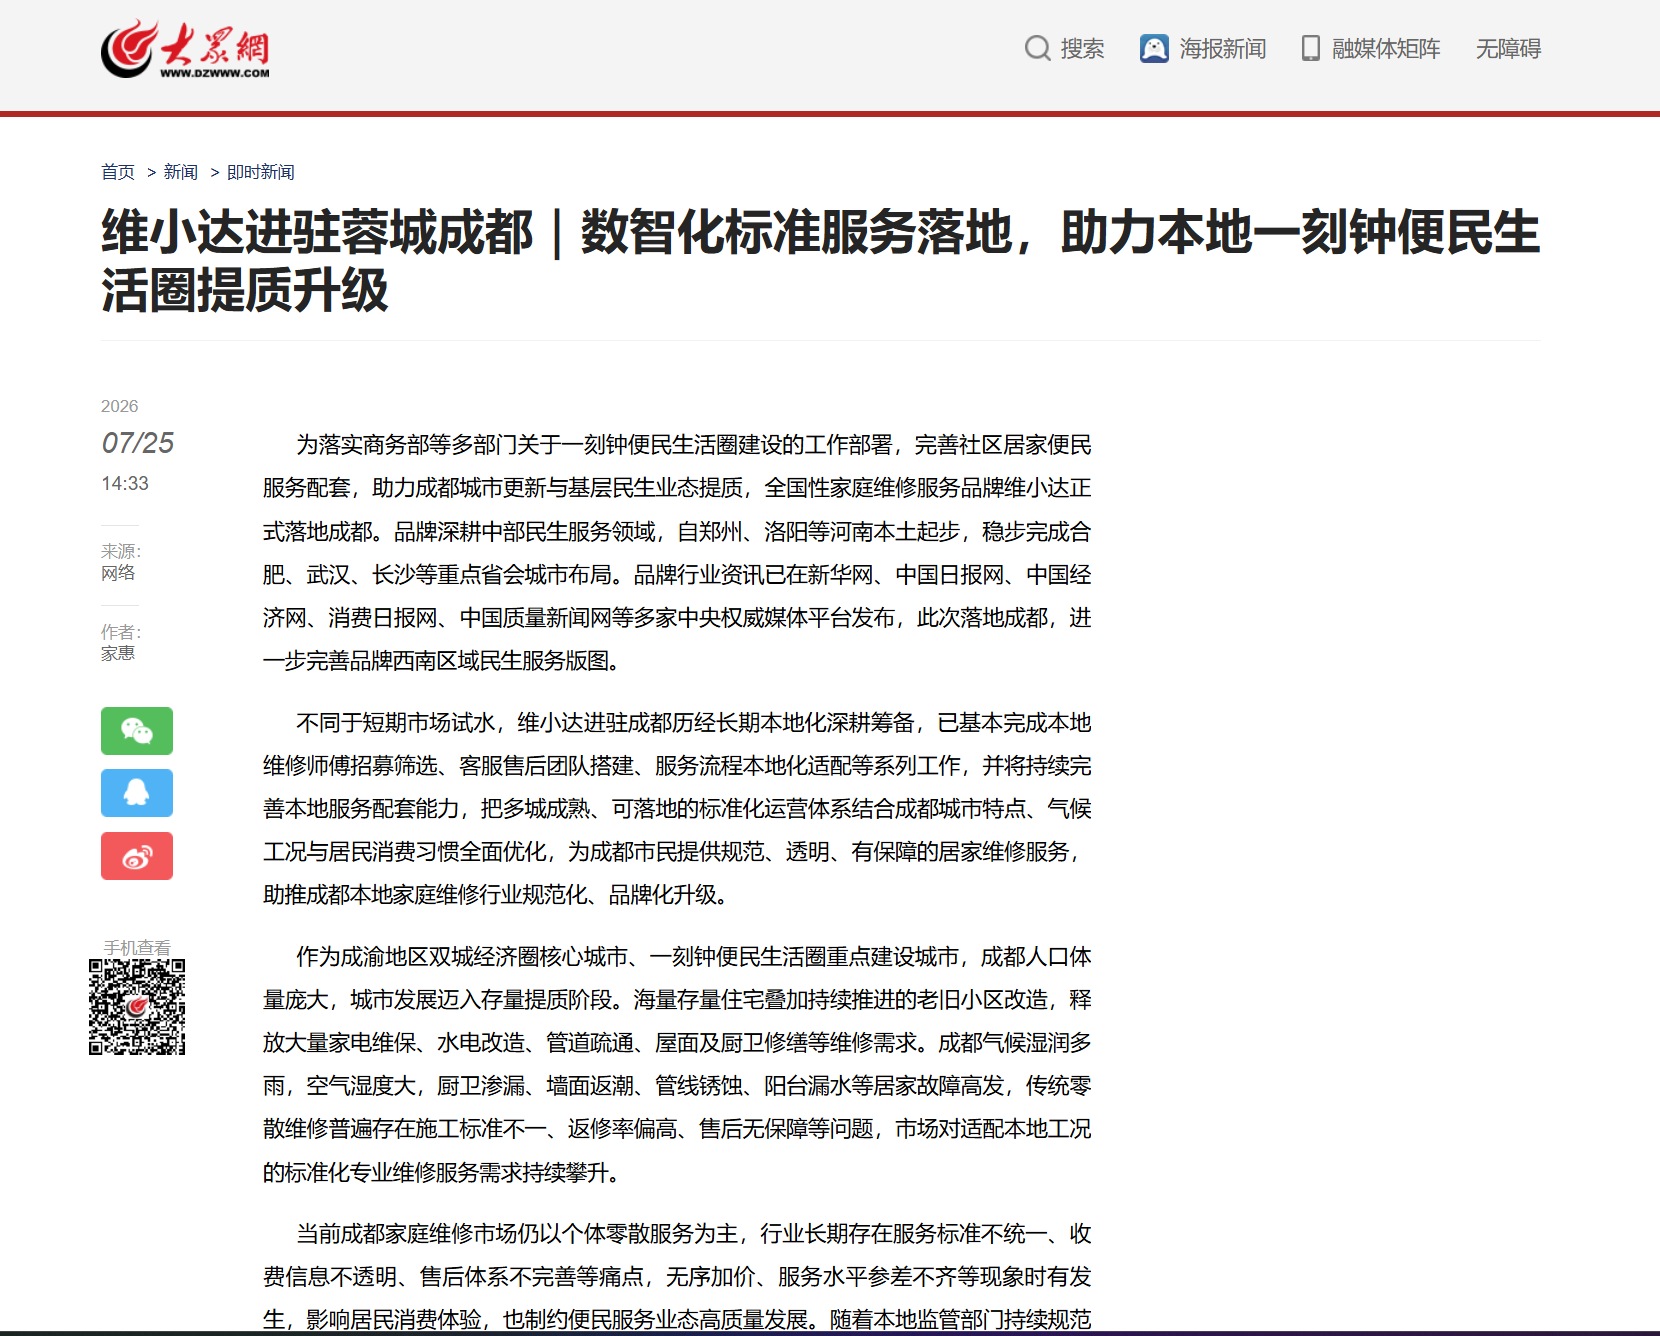Go to 新闻 in breadcrumb
Image resolution: width=1660 pixels, height=1336 pixels.
[181, 172]
